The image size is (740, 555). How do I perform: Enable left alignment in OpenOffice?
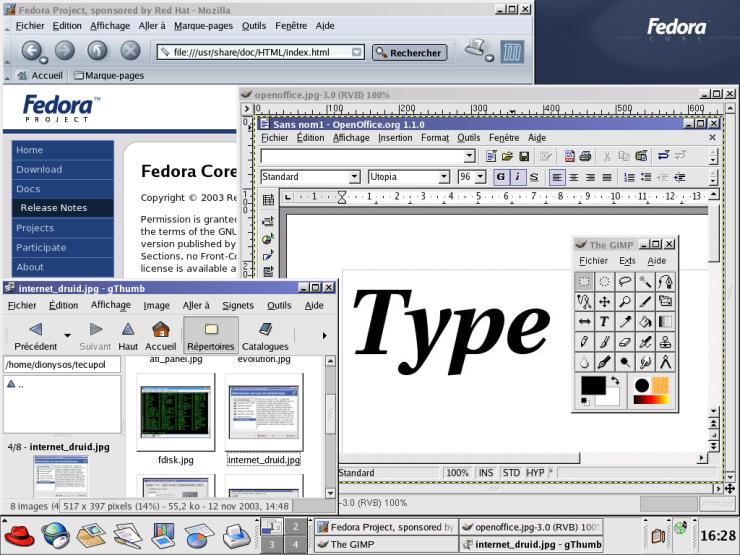coord(557,177)
